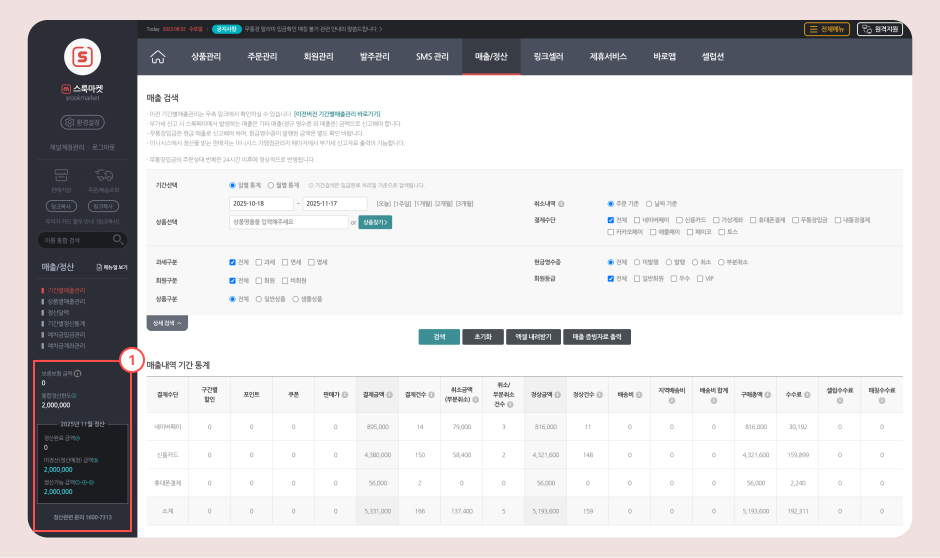This screenshot has height=558, width=940.
Task: Collapse the 상세 검색 panel
Action: tap(167, 324)
